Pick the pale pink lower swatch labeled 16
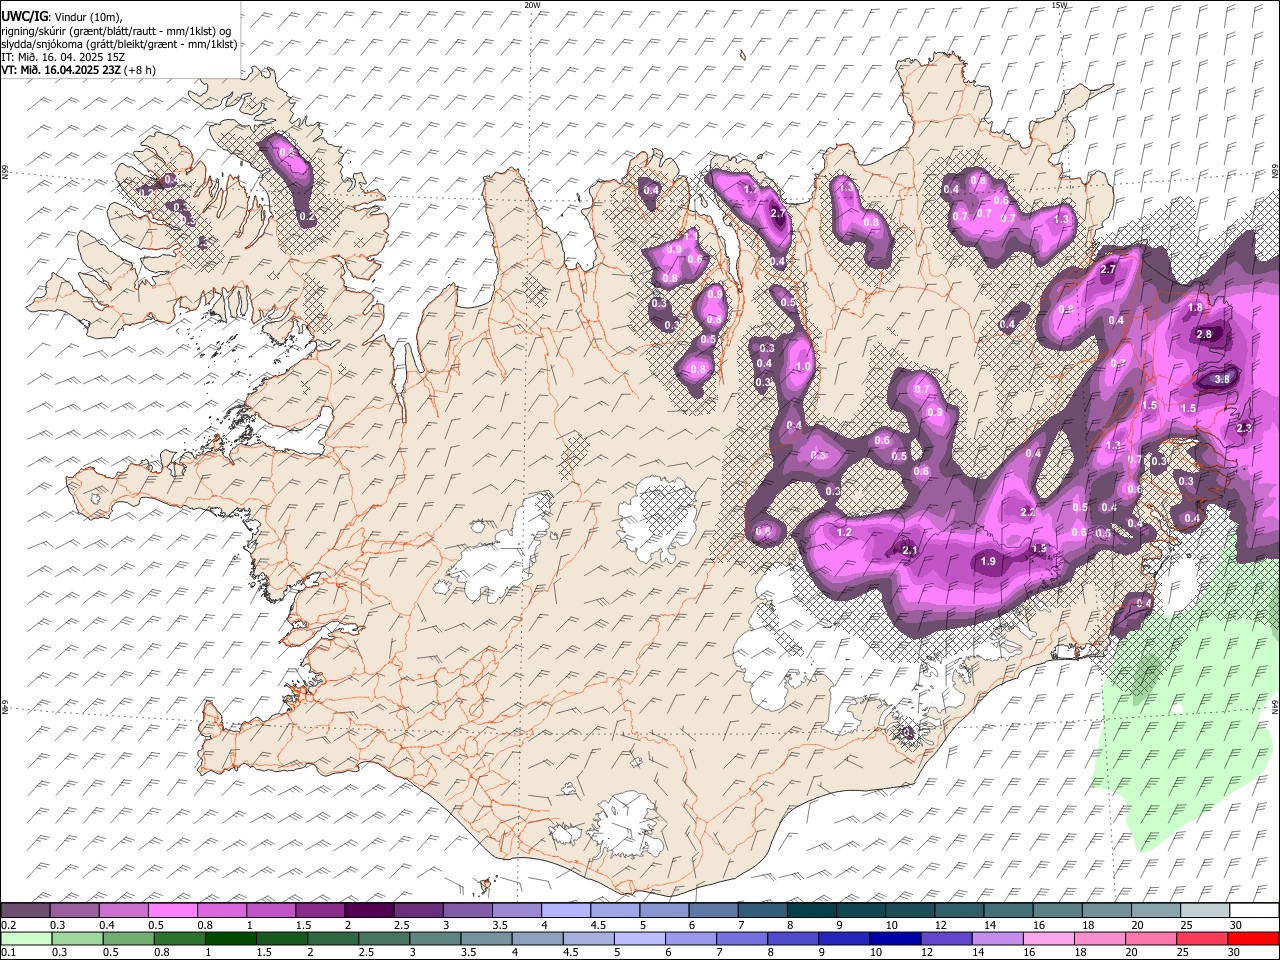Viewport: 1280px width, 960px height. pos(1047,938)
